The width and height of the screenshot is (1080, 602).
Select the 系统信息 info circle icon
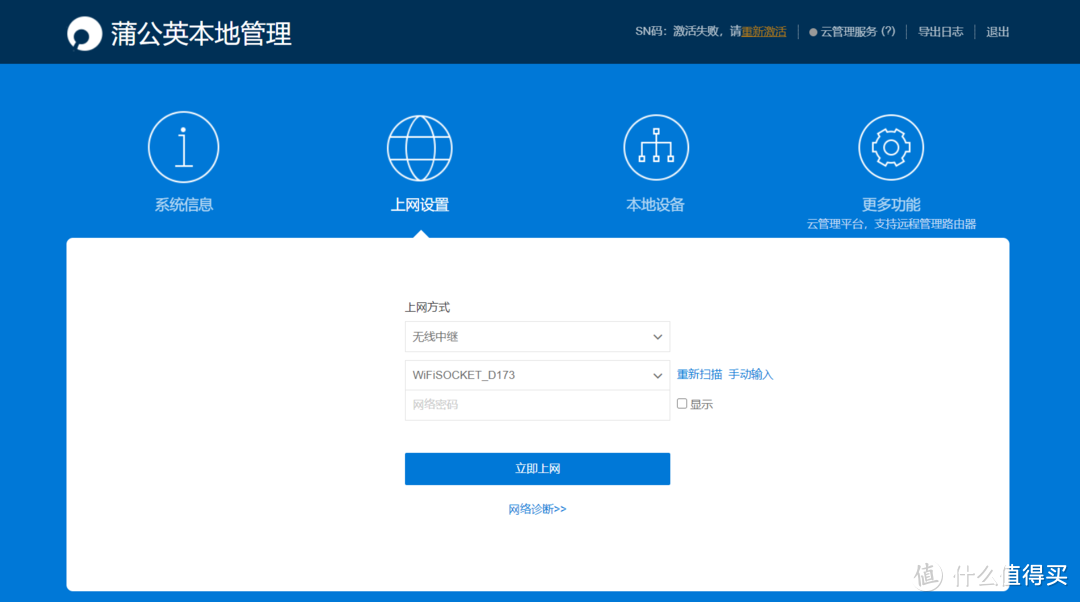point(183,146)
